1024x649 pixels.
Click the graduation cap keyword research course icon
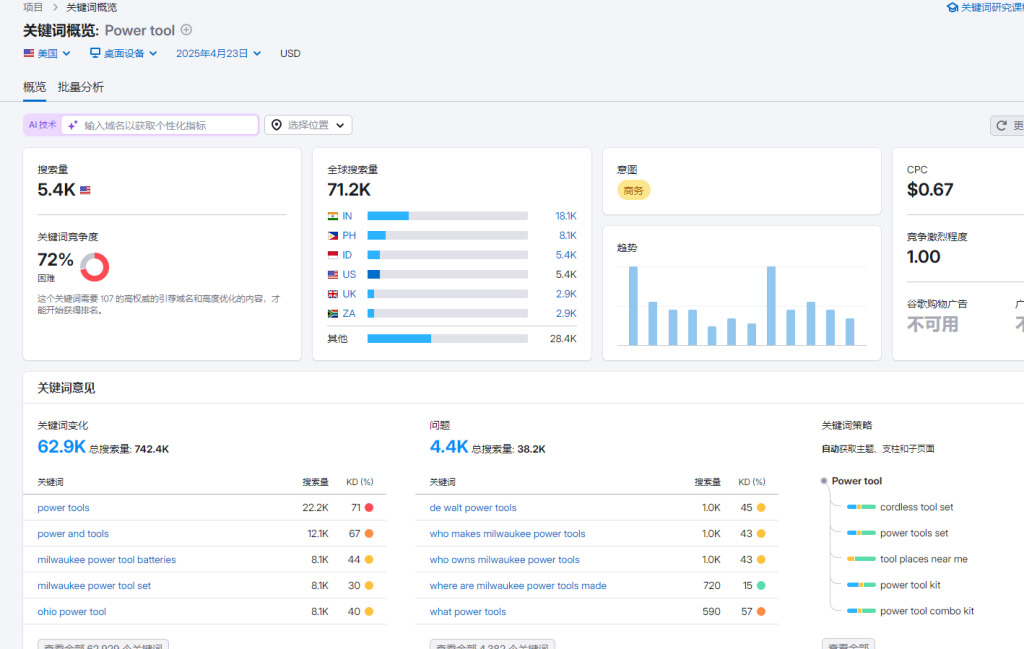[x=952, y=7]
